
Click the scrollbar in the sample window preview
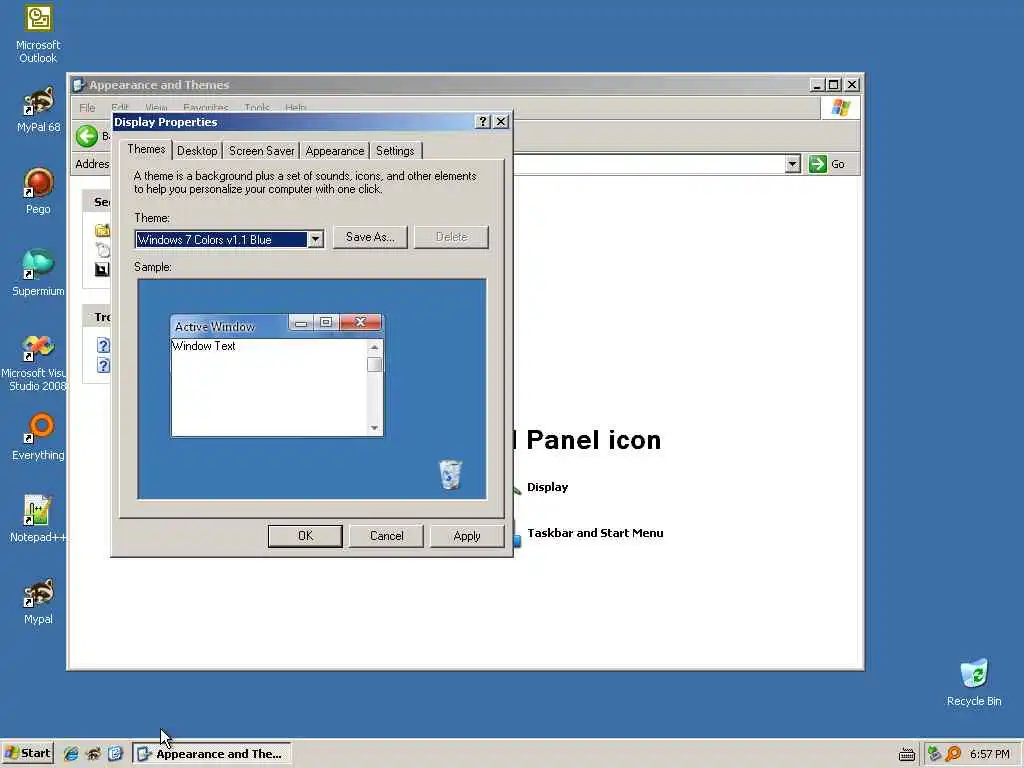tap(374, 387)
